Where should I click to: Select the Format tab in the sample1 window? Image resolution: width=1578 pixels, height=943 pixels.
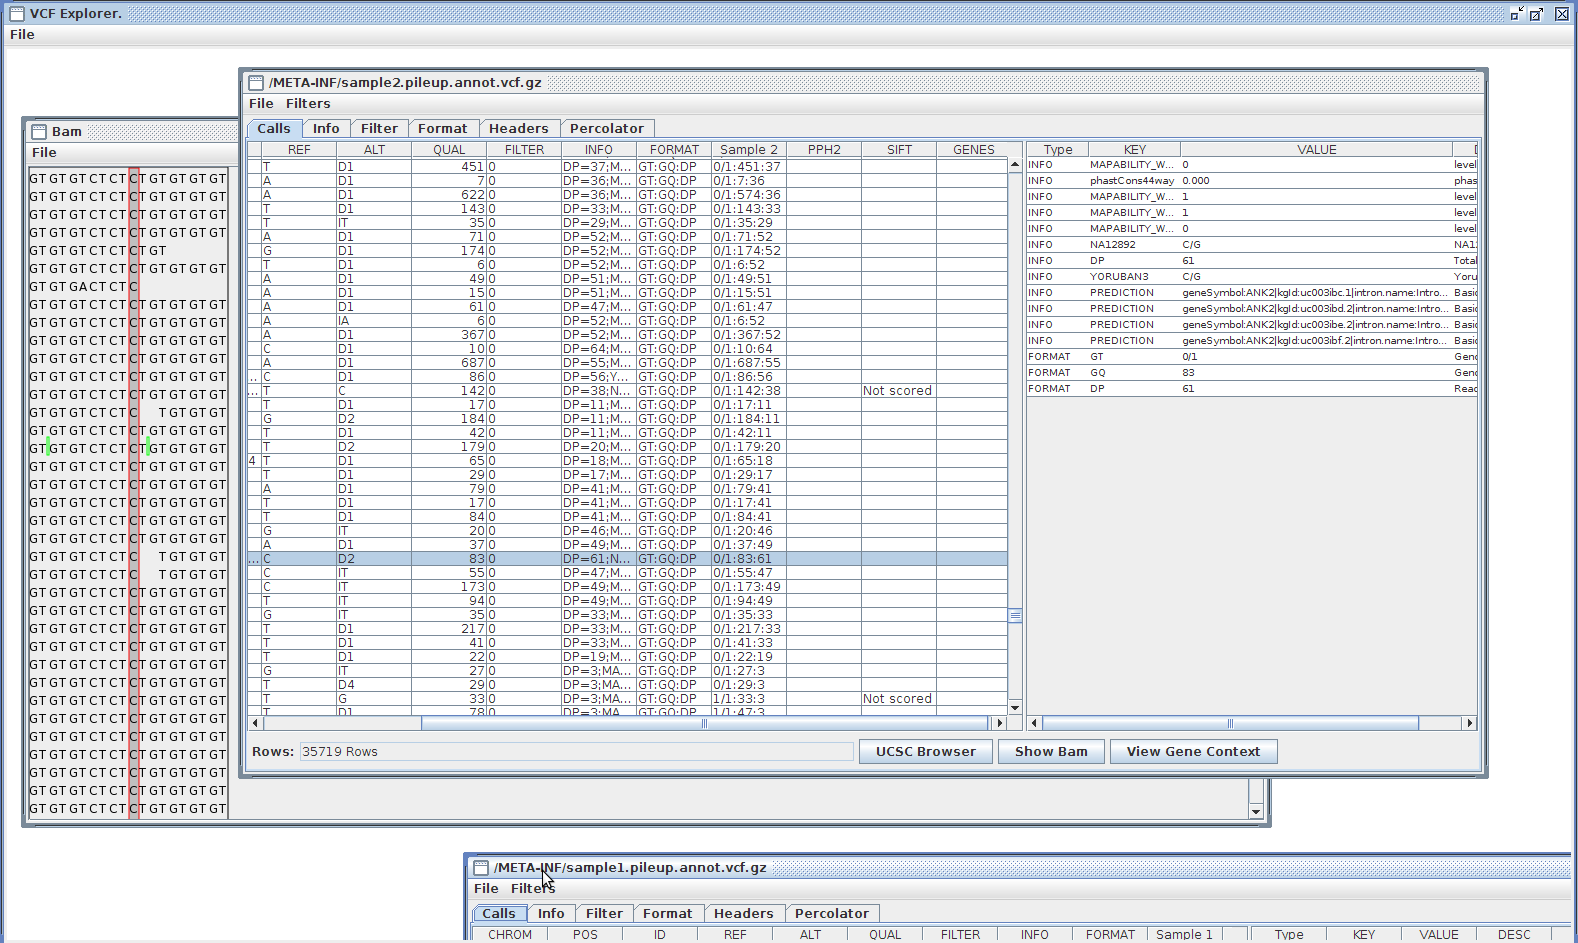667,914
